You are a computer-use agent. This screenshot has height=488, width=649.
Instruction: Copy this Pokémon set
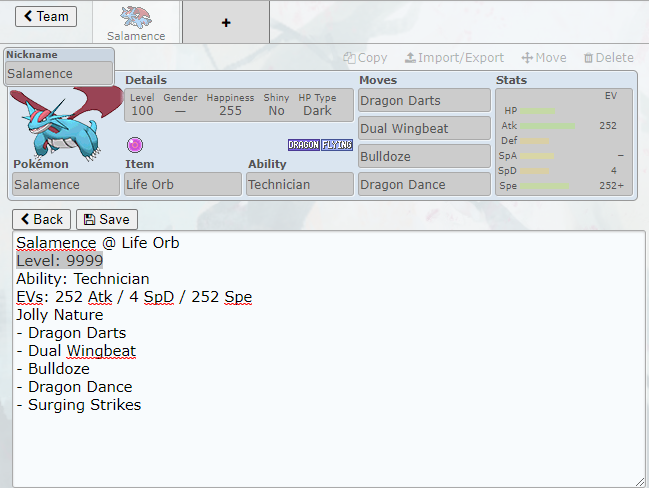coord(365,58)
